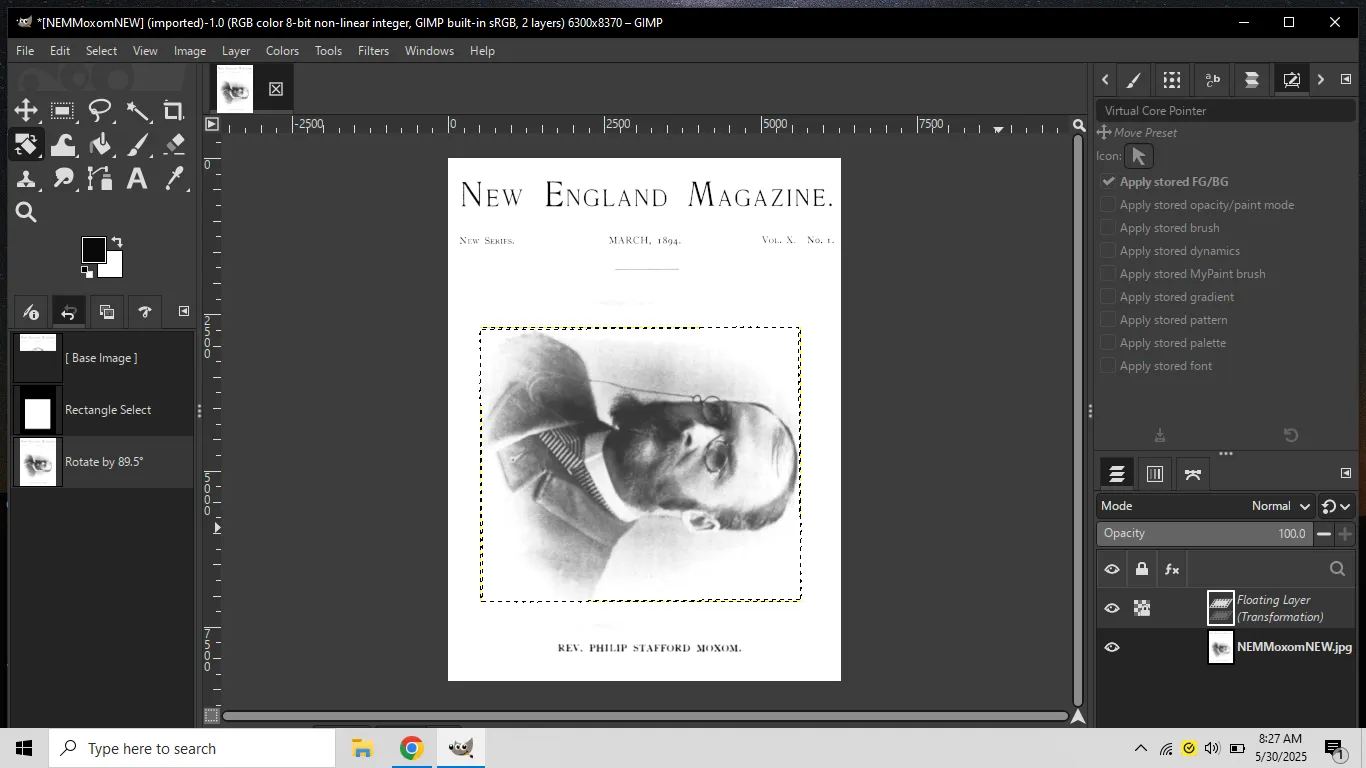Viewport: 1366px width, 768px height.
Task: Click the Base Image history entry
Action: pyautogui.click(x=103, y=357)
